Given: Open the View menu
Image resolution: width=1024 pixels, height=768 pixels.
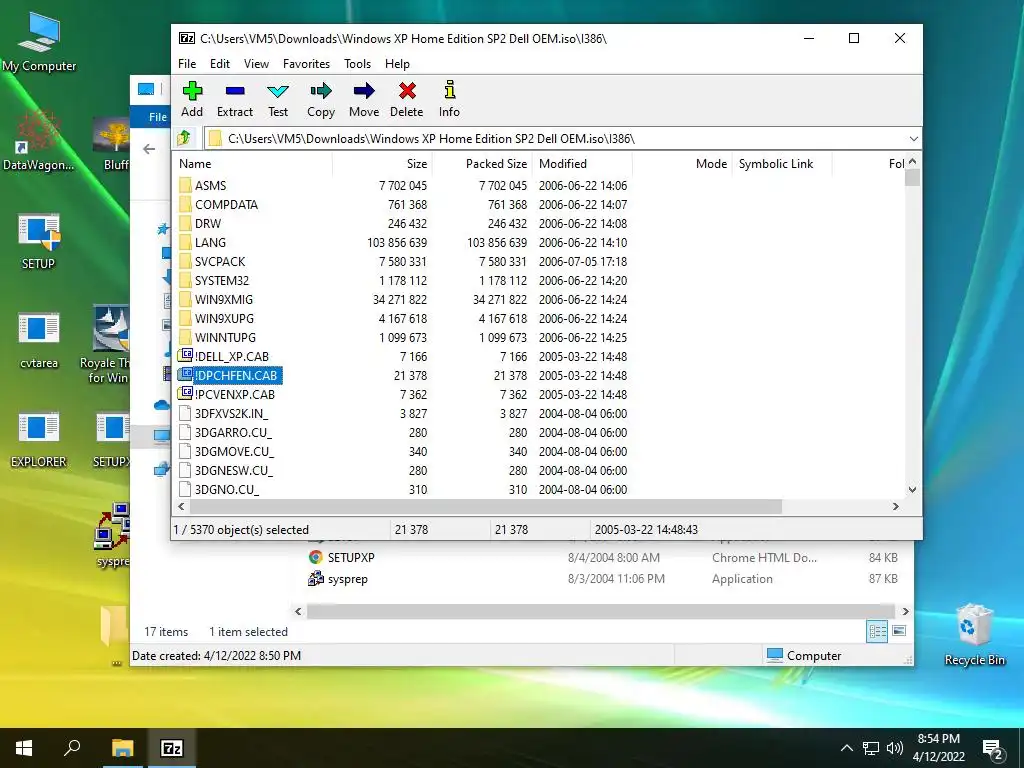Looking at the screenshot, I should pos(256,63).
